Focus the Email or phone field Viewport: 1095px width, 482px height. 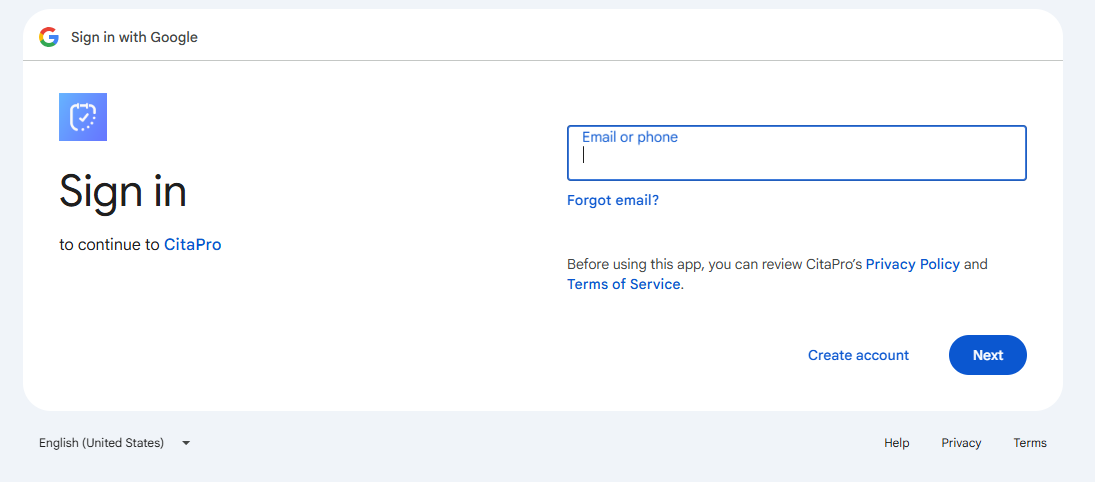pos(797,153)
